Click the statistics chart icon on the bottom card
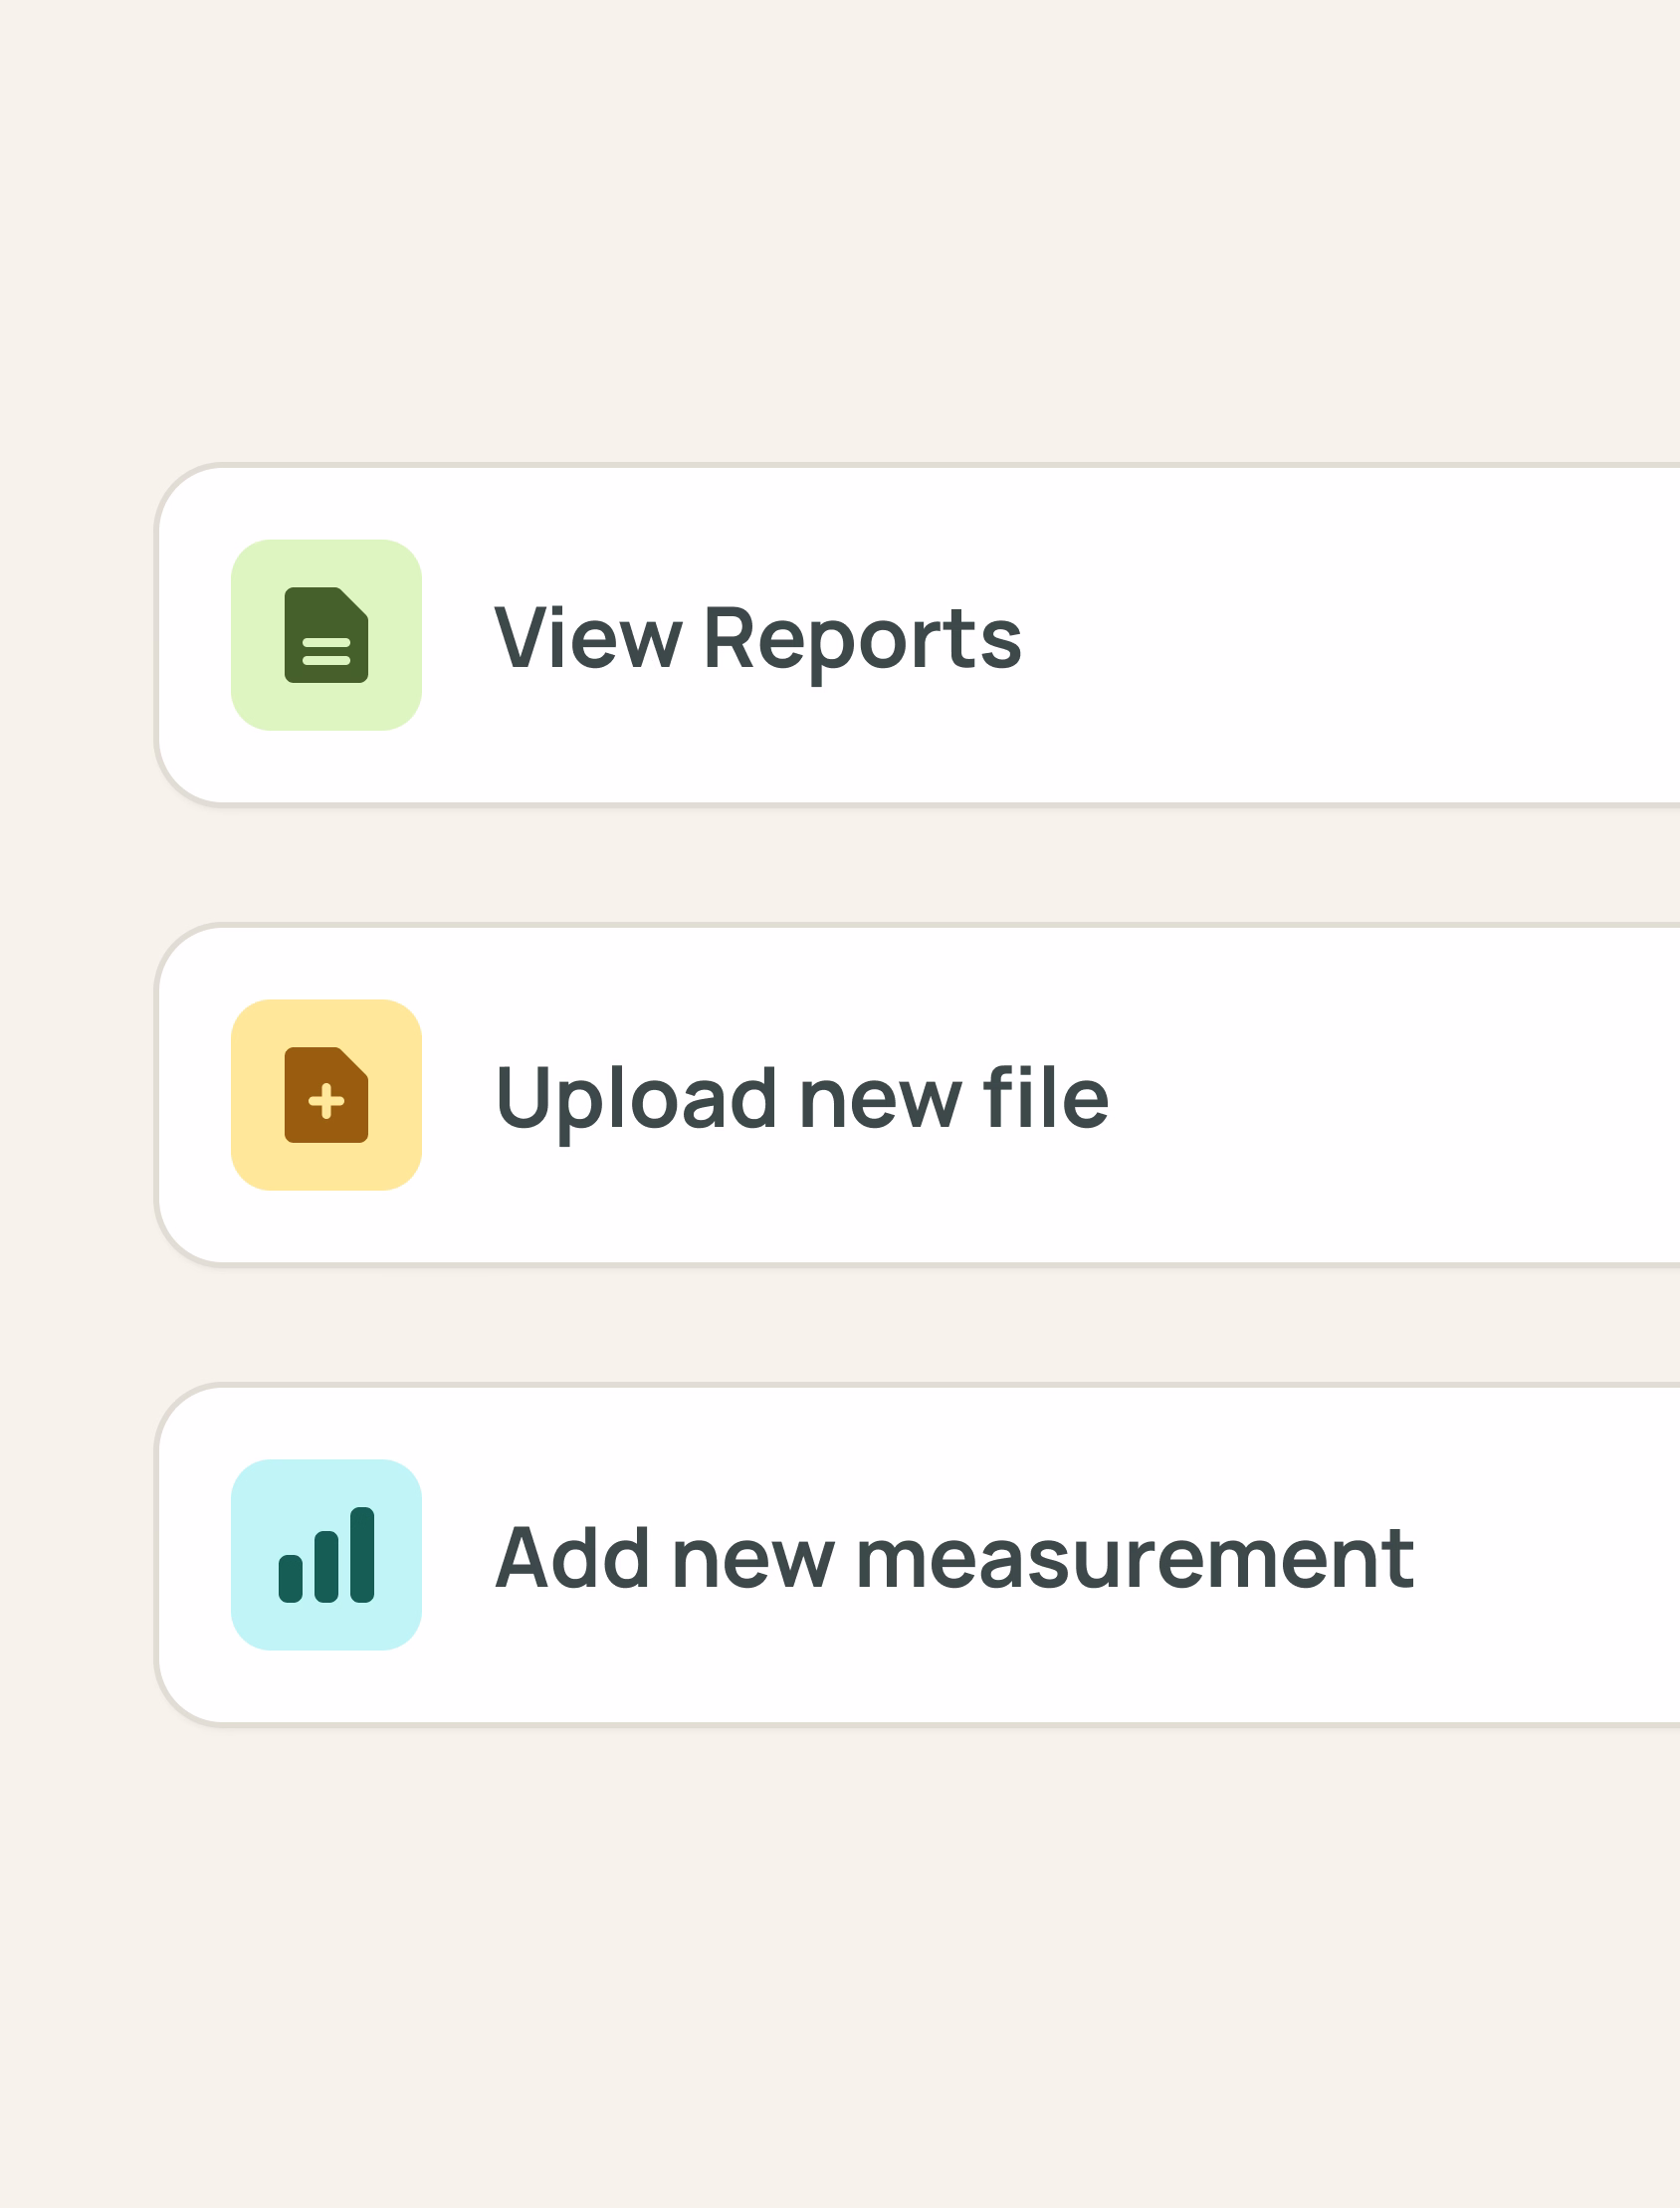 pyautogui.click(x=327, y=1555)
